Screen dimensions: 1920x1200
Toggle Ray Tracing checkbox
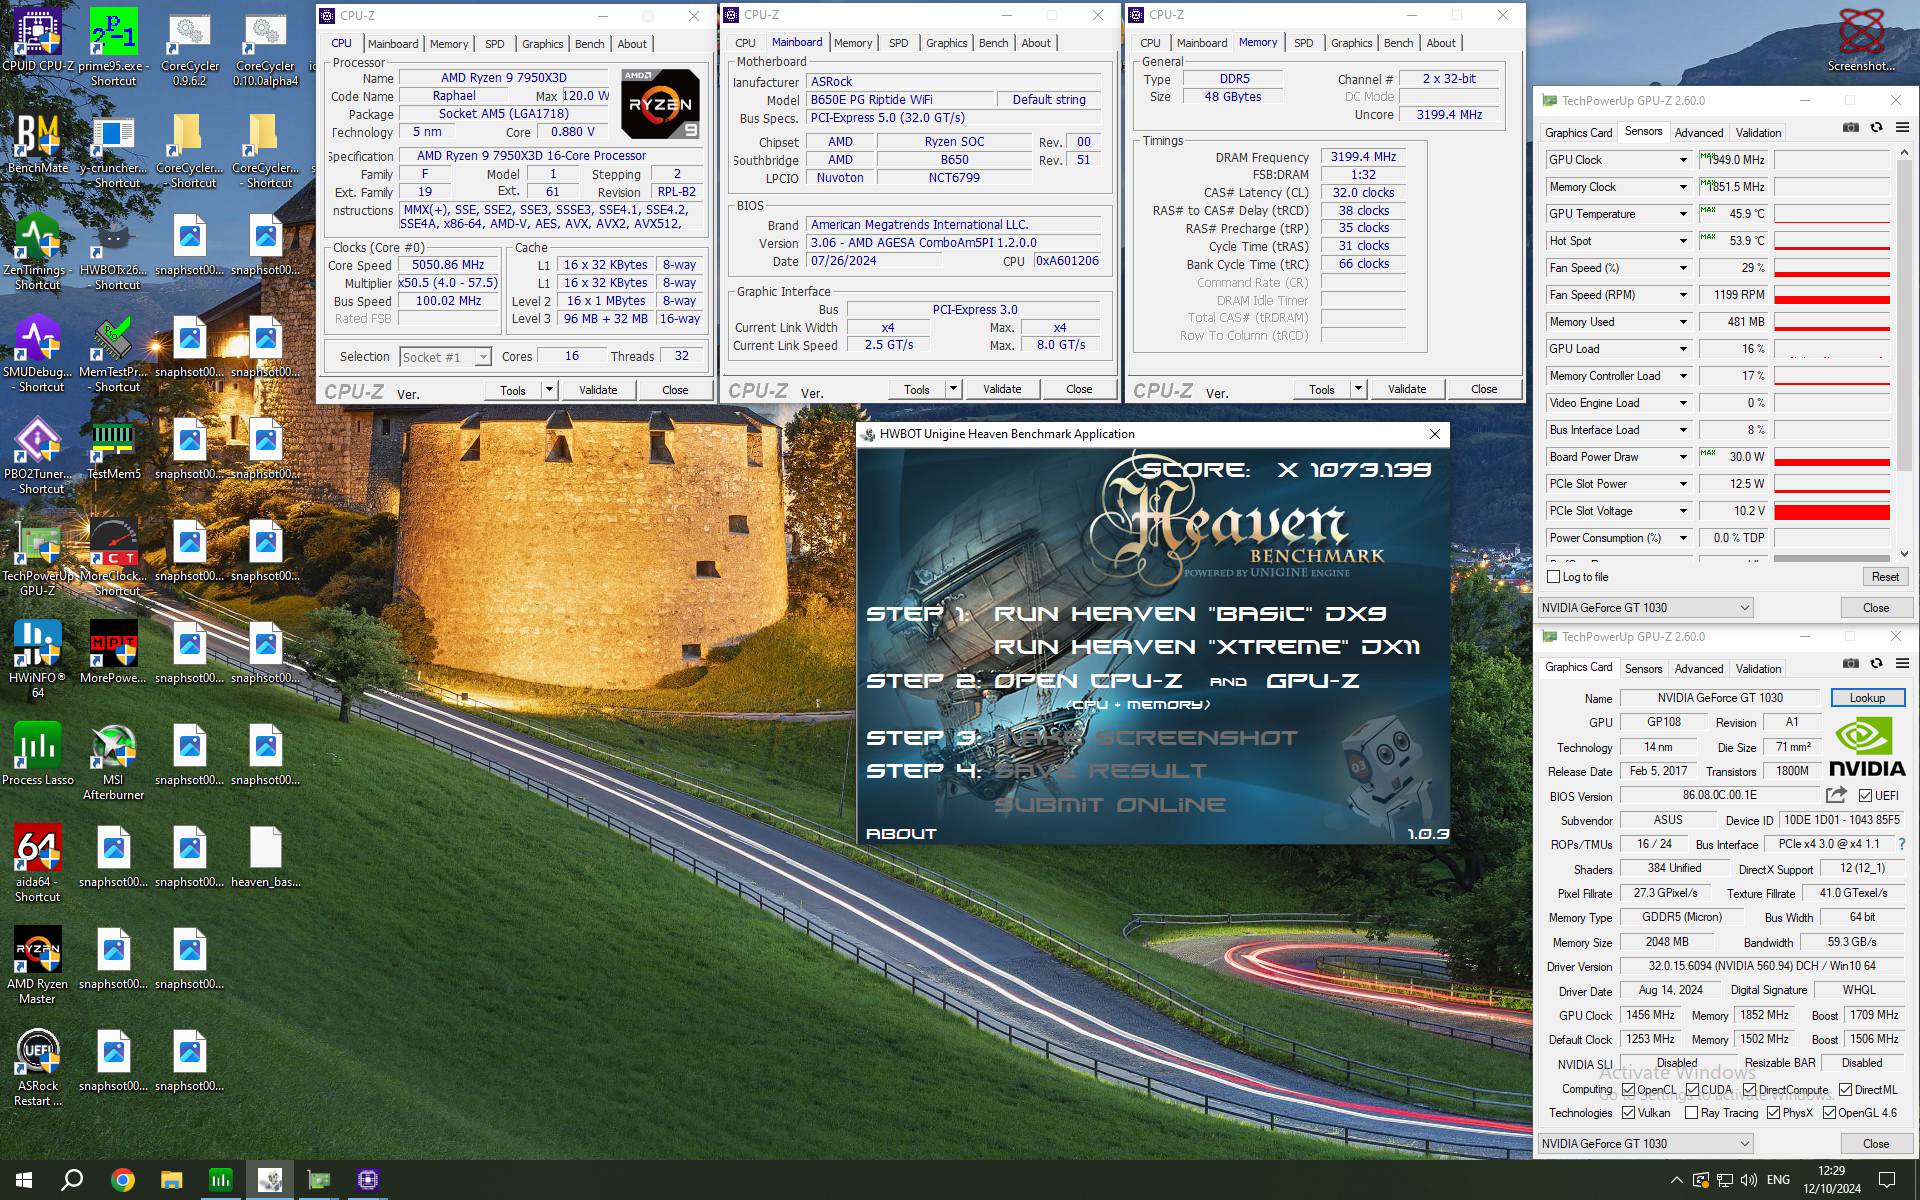click(x=1691, y=1113)
